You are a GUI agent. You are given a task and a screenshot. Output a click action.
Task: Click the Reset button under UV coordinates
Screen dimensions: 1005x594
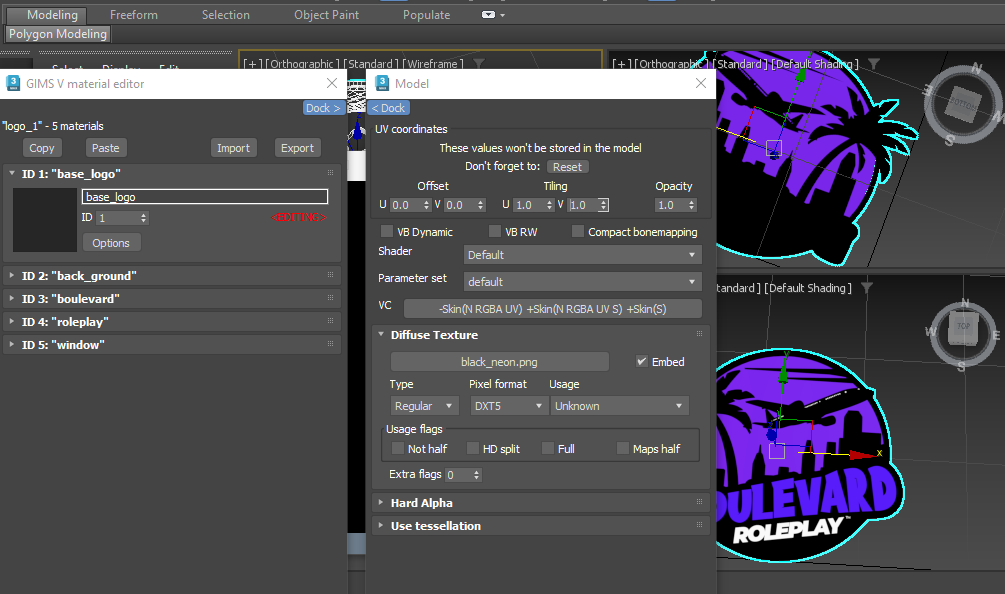coord(567,166)
